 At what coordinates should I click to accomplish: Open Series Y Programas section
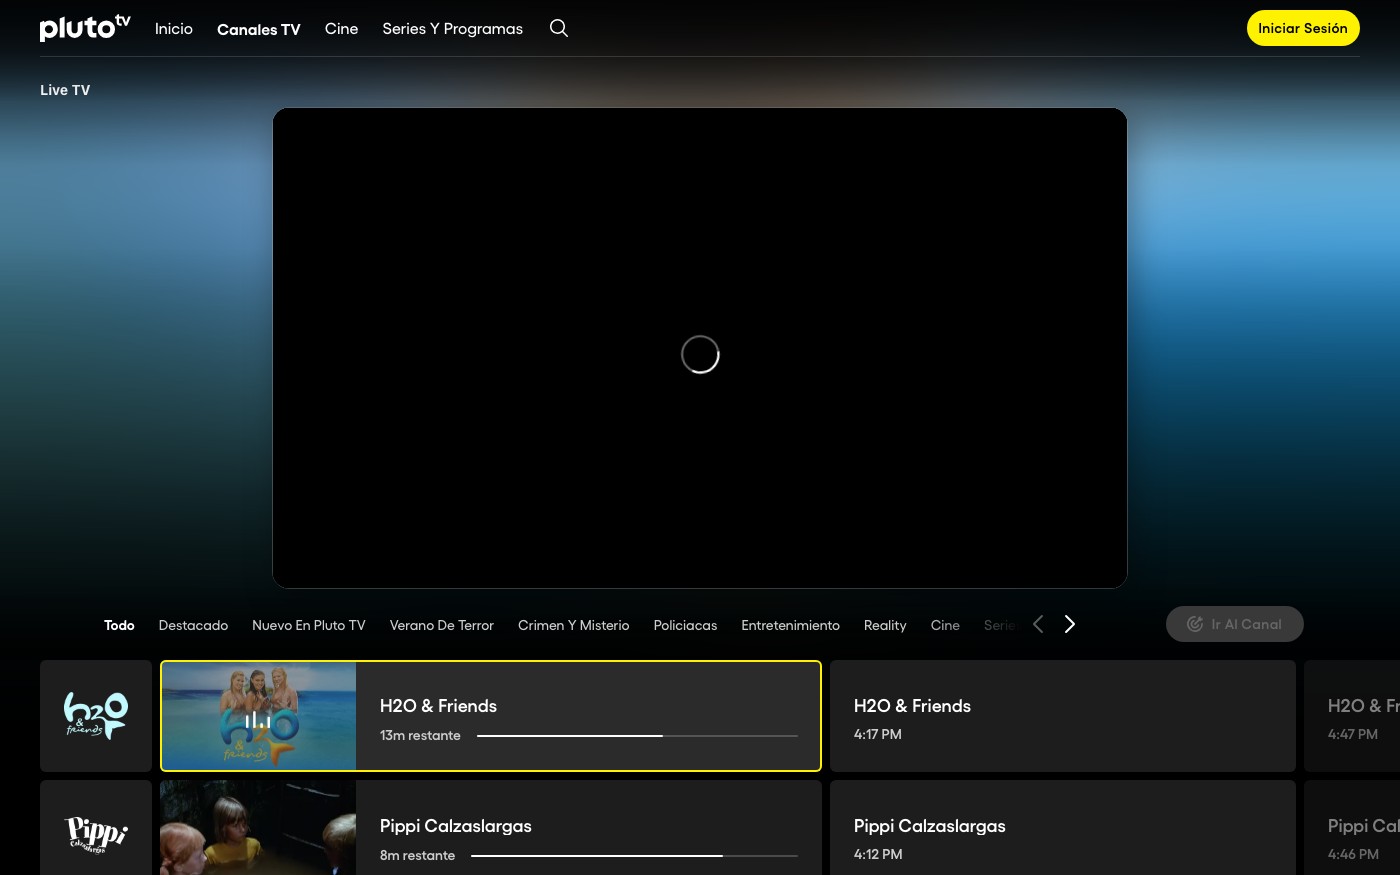point(452,29)
